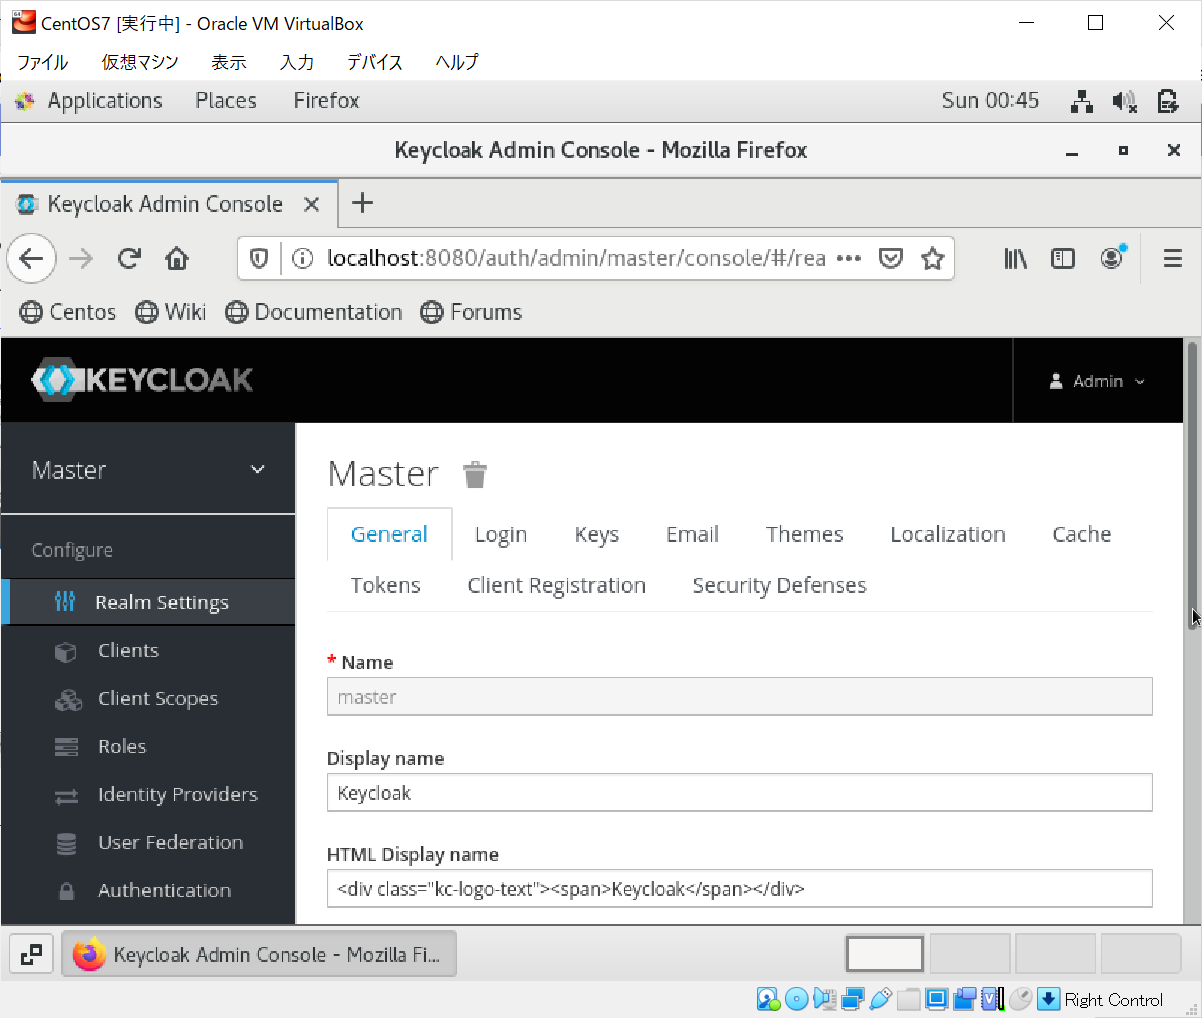Go back in Firefox history
The height and width of the screenshot is (1018, 1202).
[x=31, y=259]
